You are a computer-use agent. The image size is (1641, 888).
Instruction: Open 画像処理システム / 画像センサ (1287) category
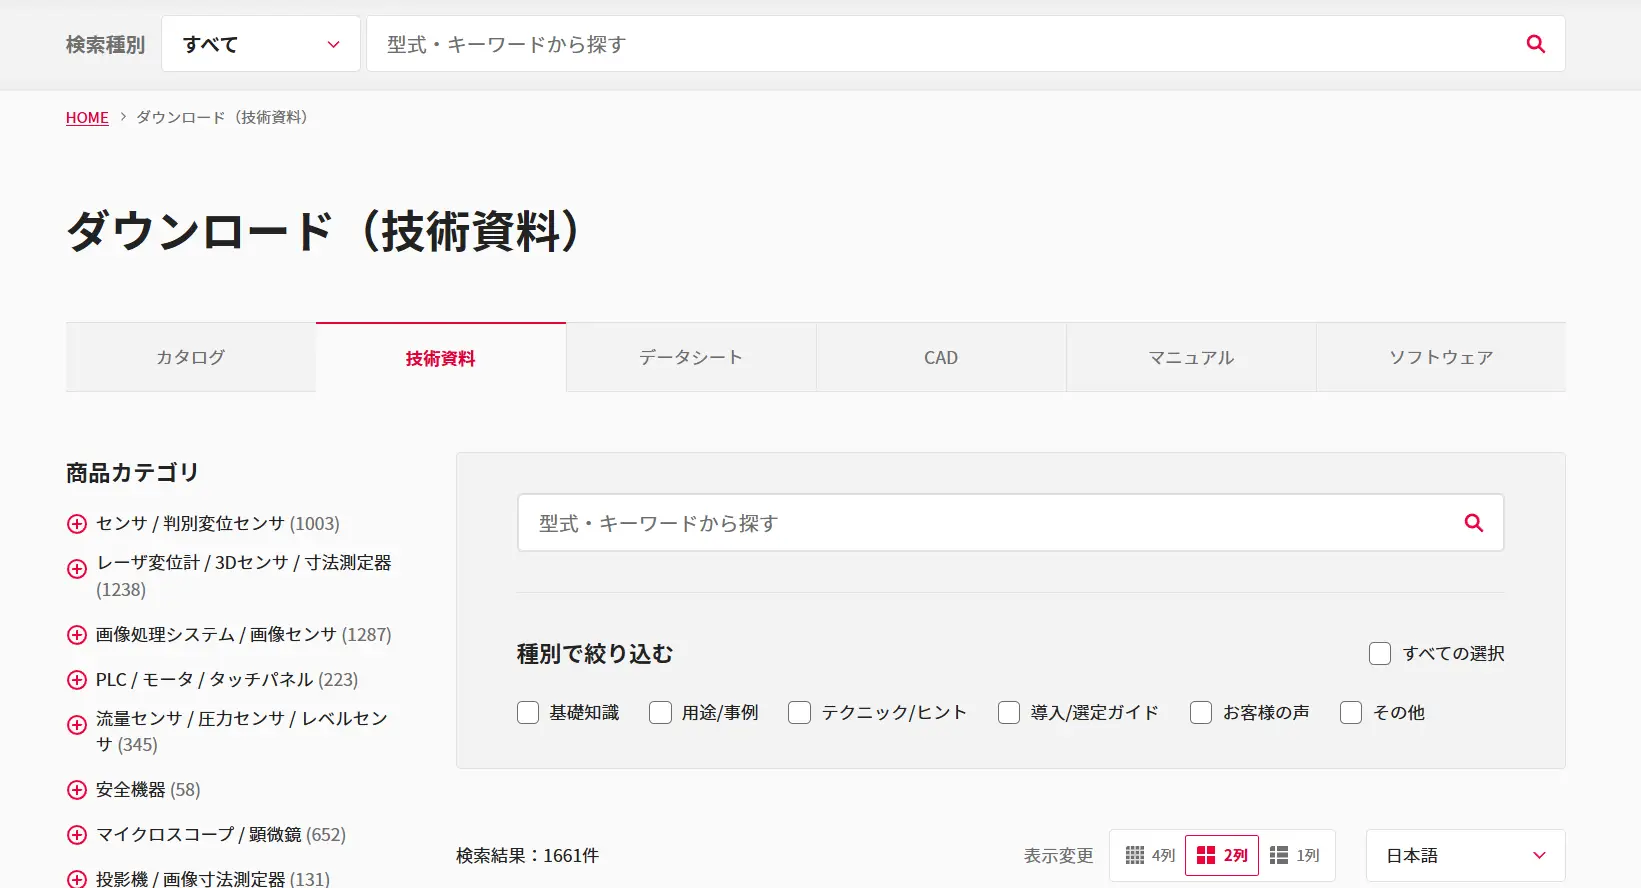pyautogui.click(x=244, y=635)
